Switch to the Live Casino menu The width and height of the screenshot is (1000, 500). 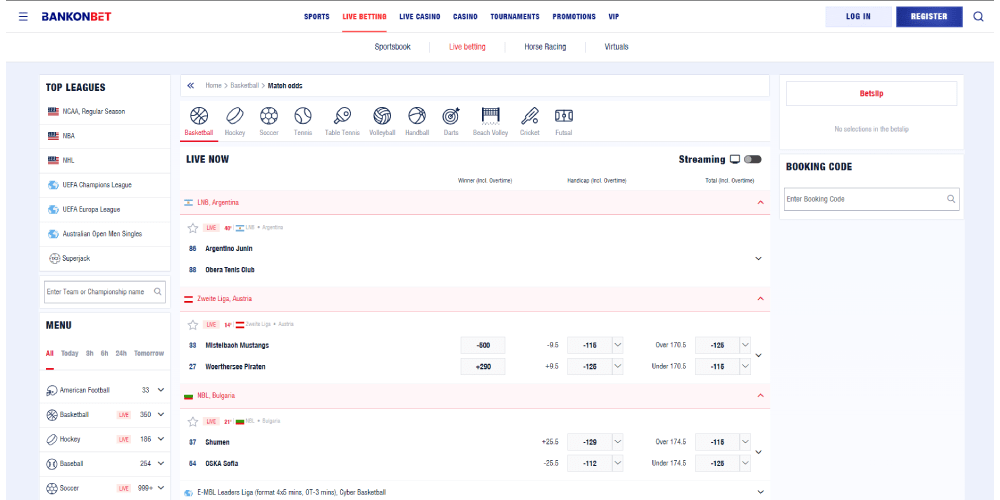(x=419, y=17)
